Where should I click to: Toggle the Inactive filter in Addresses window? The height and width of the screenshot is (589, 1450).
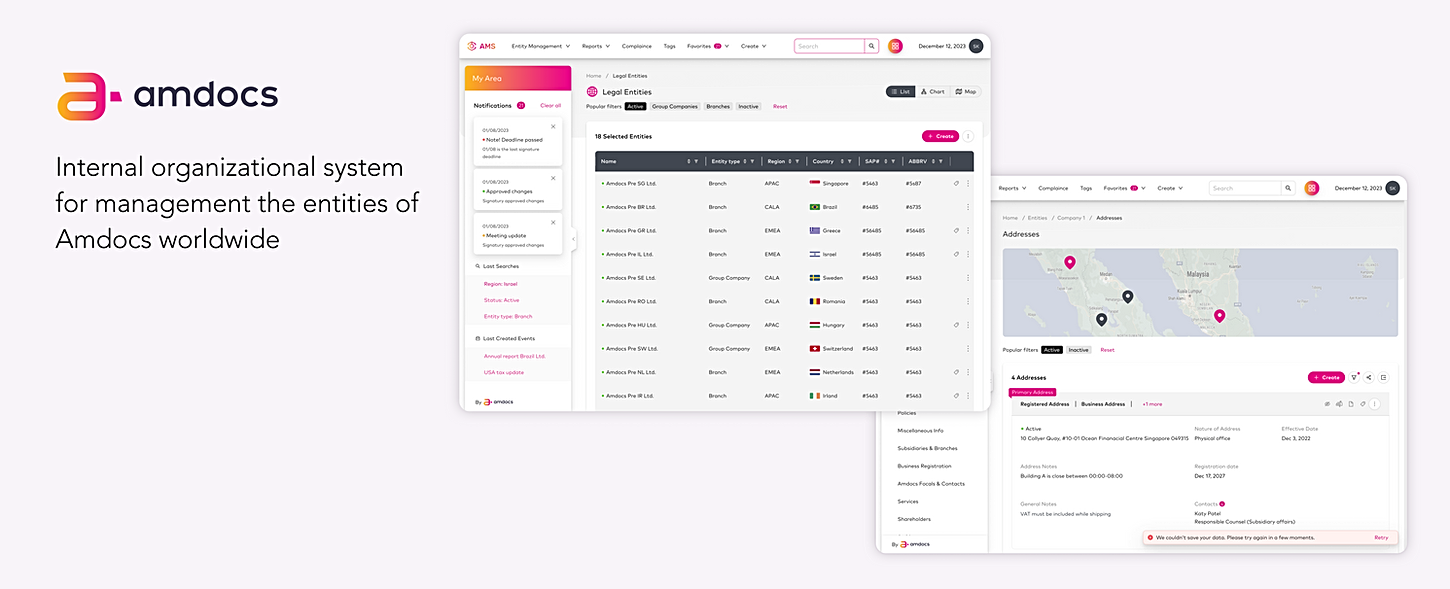1078,350
